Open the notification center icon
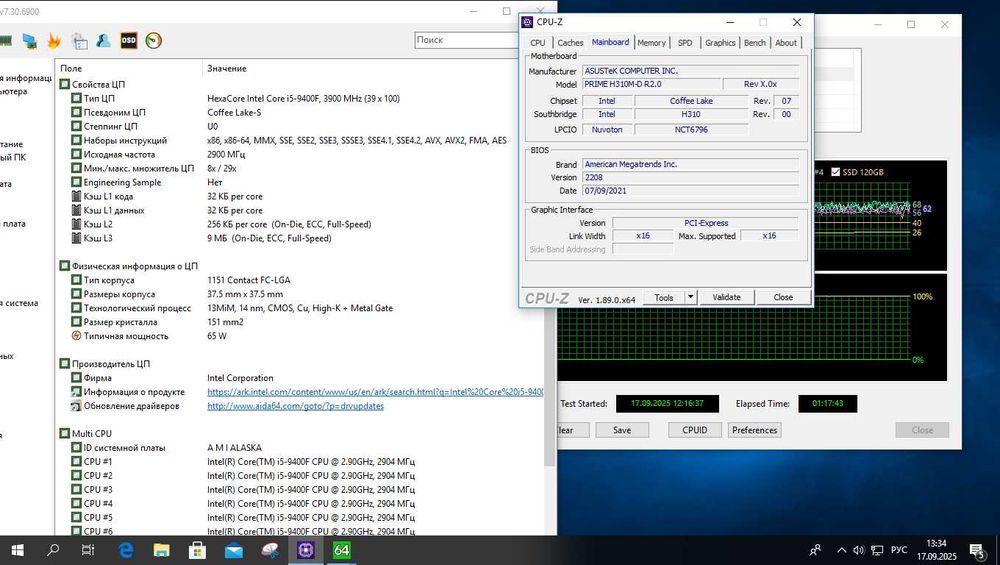 pos(978,550)
